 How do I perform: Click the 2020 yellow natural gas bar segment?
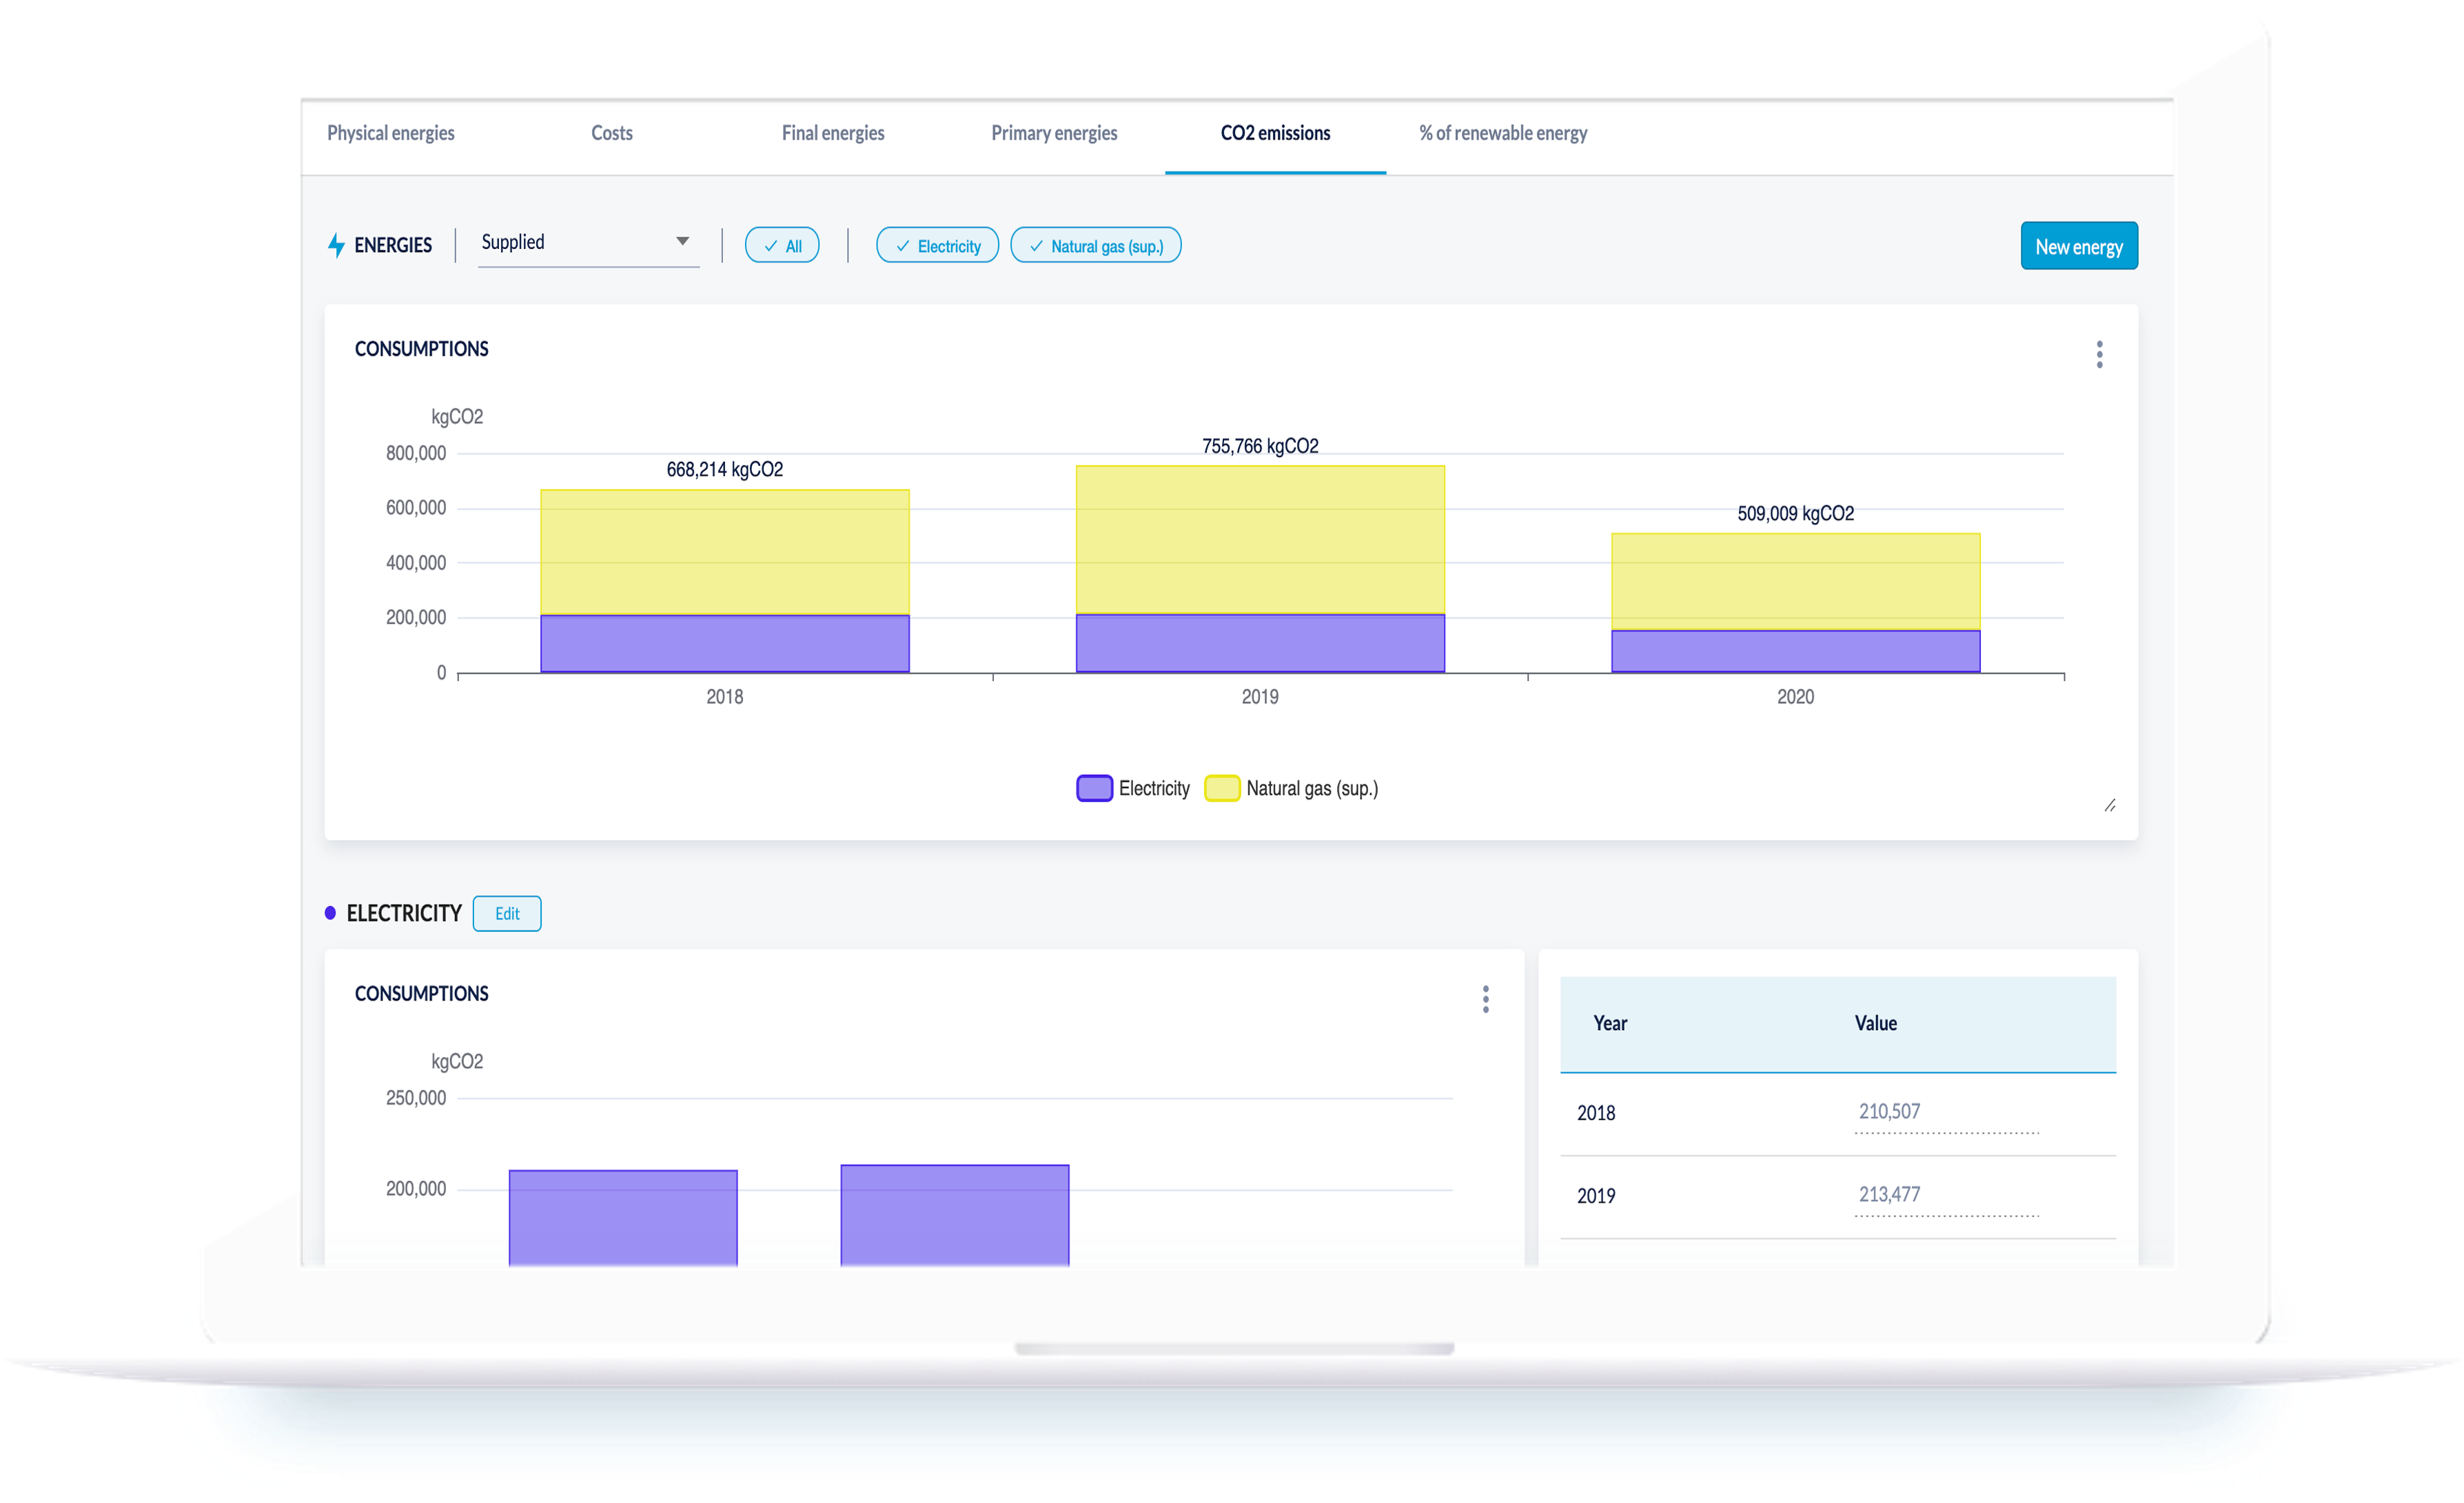coord(1795,581)
